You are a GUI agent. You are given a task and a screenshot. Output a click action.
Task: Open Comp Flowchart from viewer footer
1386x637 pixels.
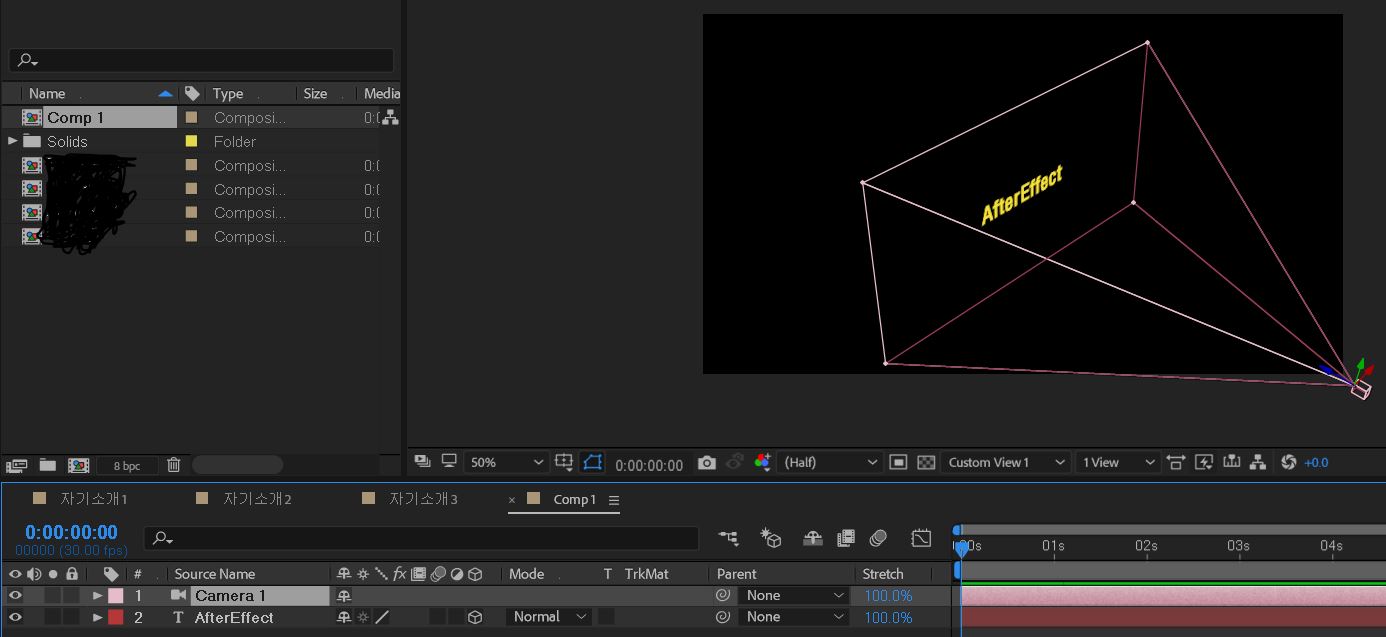1258,462
